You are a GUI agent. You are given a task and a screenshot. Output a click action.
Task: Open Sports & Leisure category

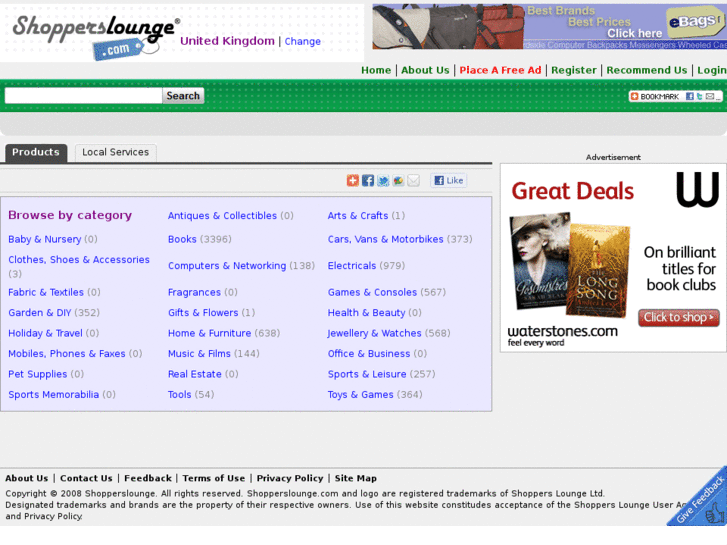pos(367,374)
